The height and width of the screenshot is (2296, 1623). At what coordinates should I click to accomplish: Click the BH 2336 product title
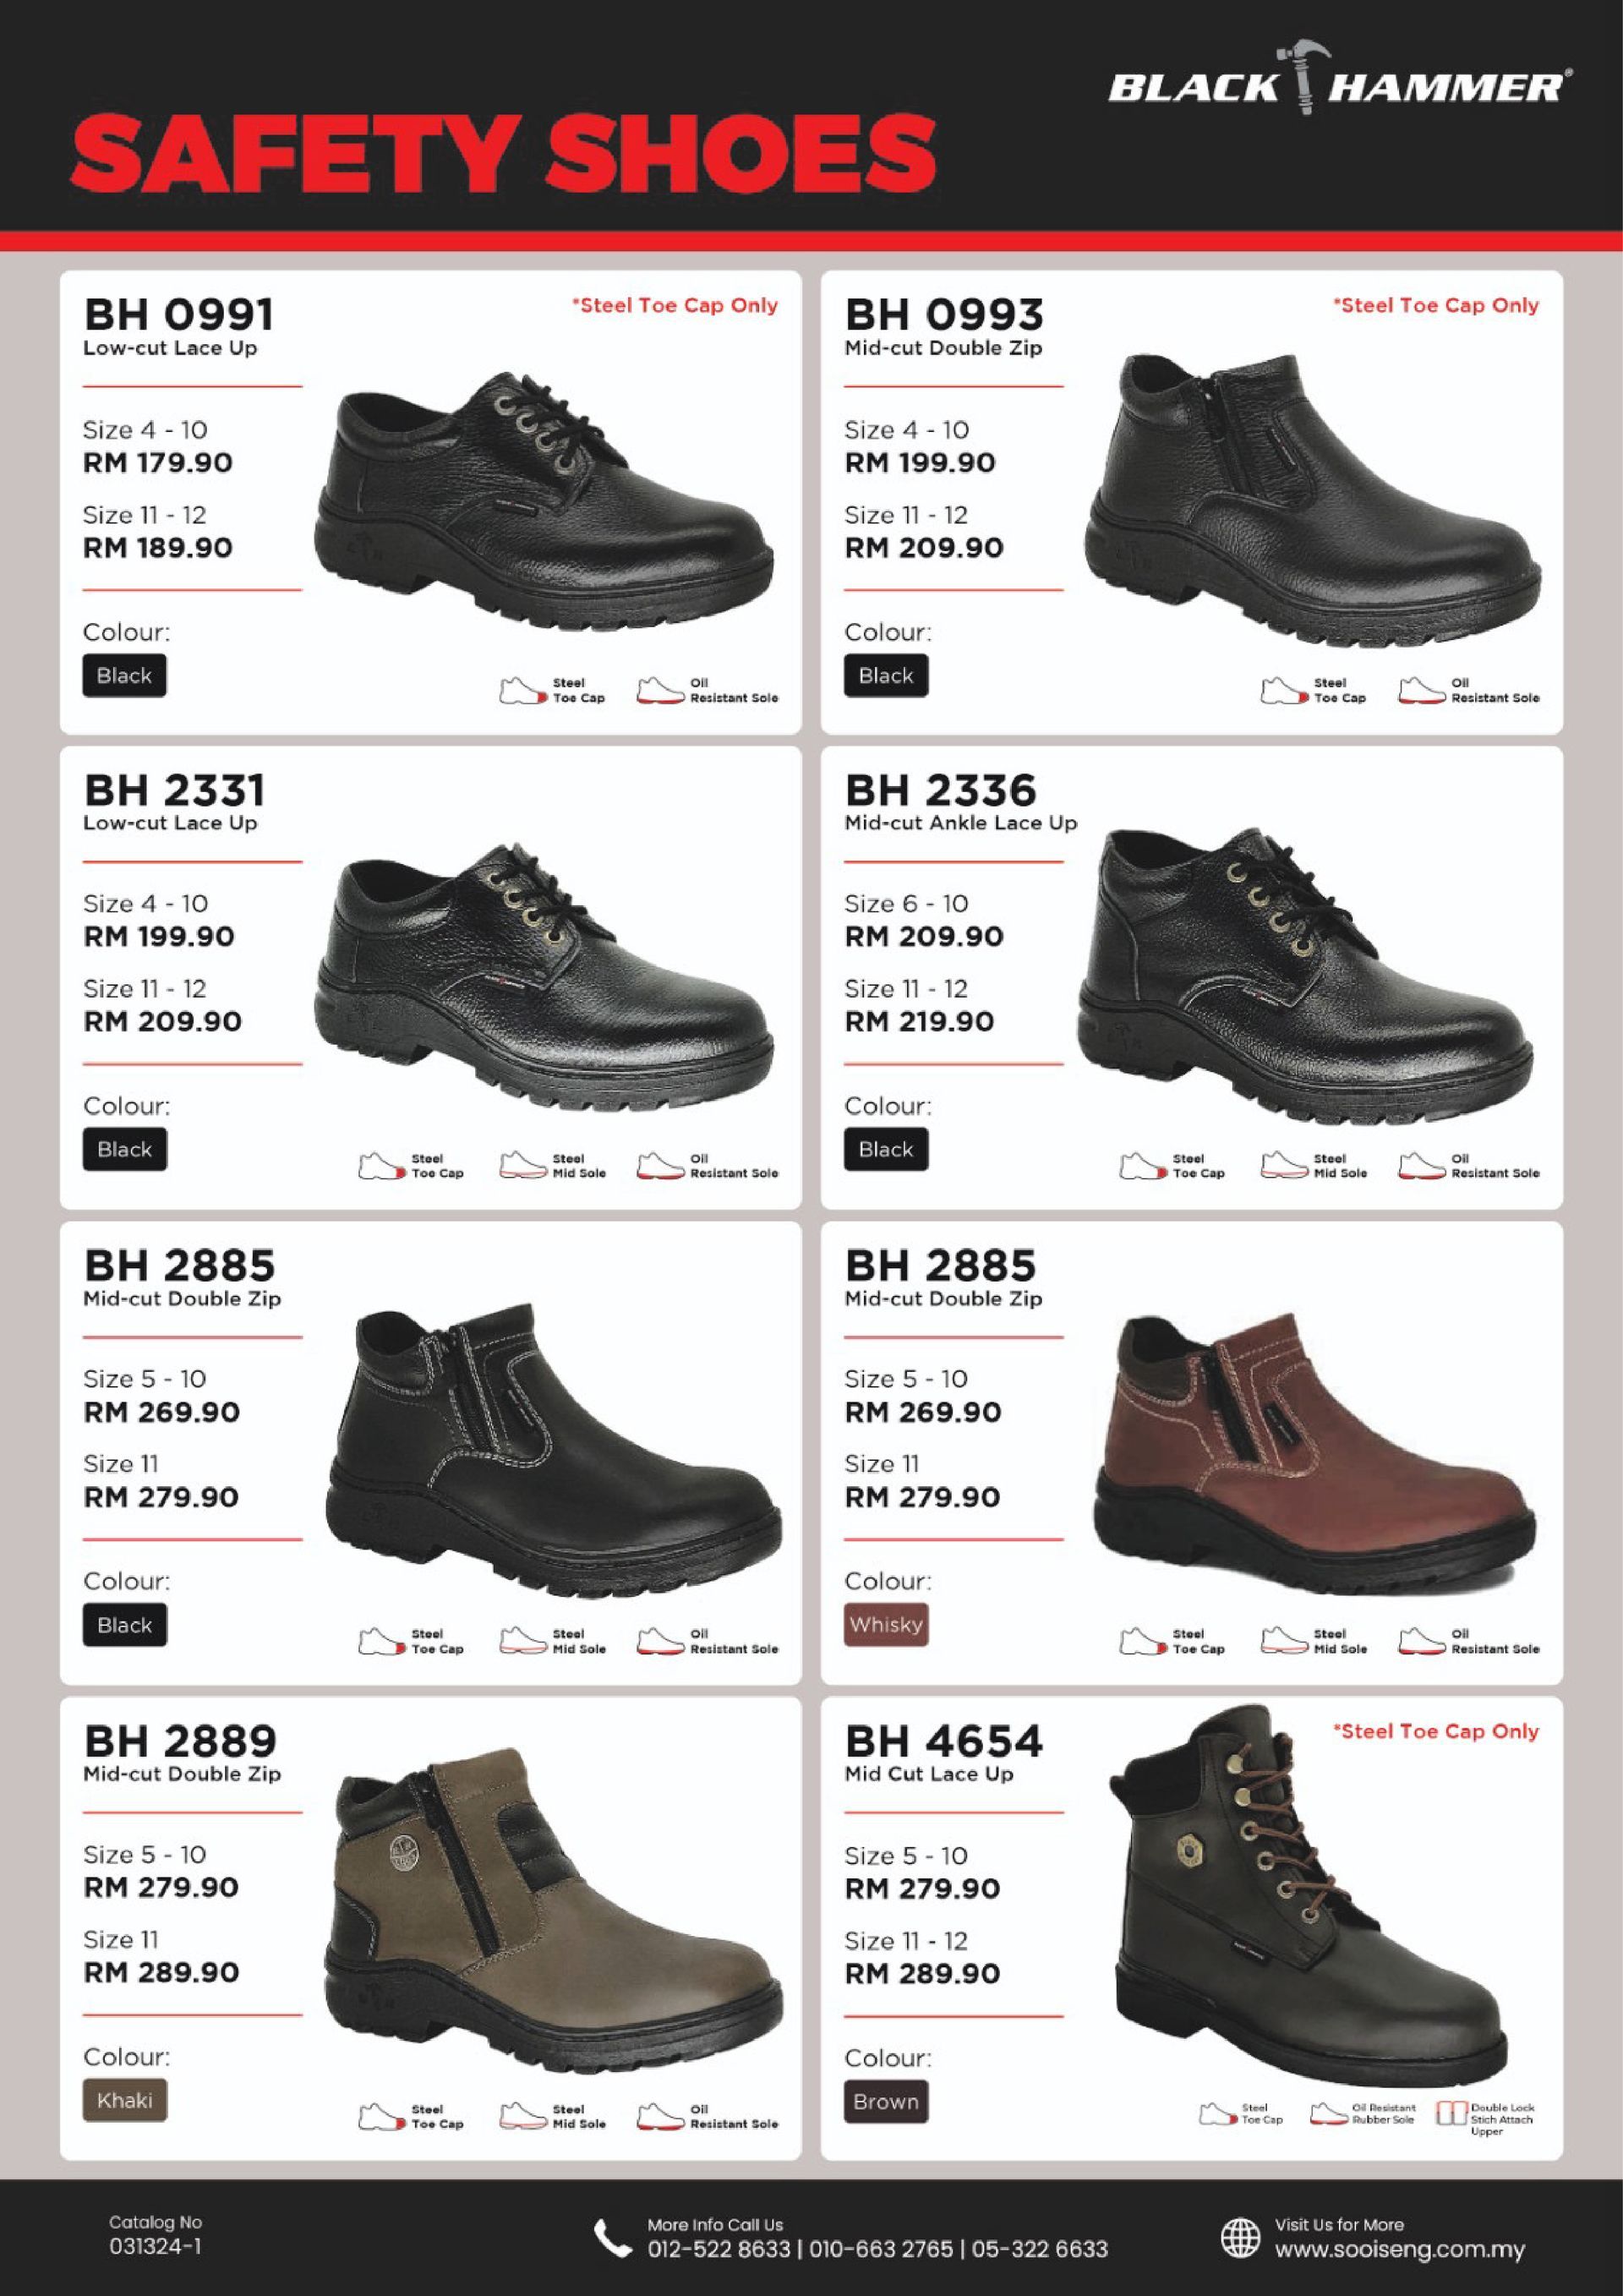(940, 790)
